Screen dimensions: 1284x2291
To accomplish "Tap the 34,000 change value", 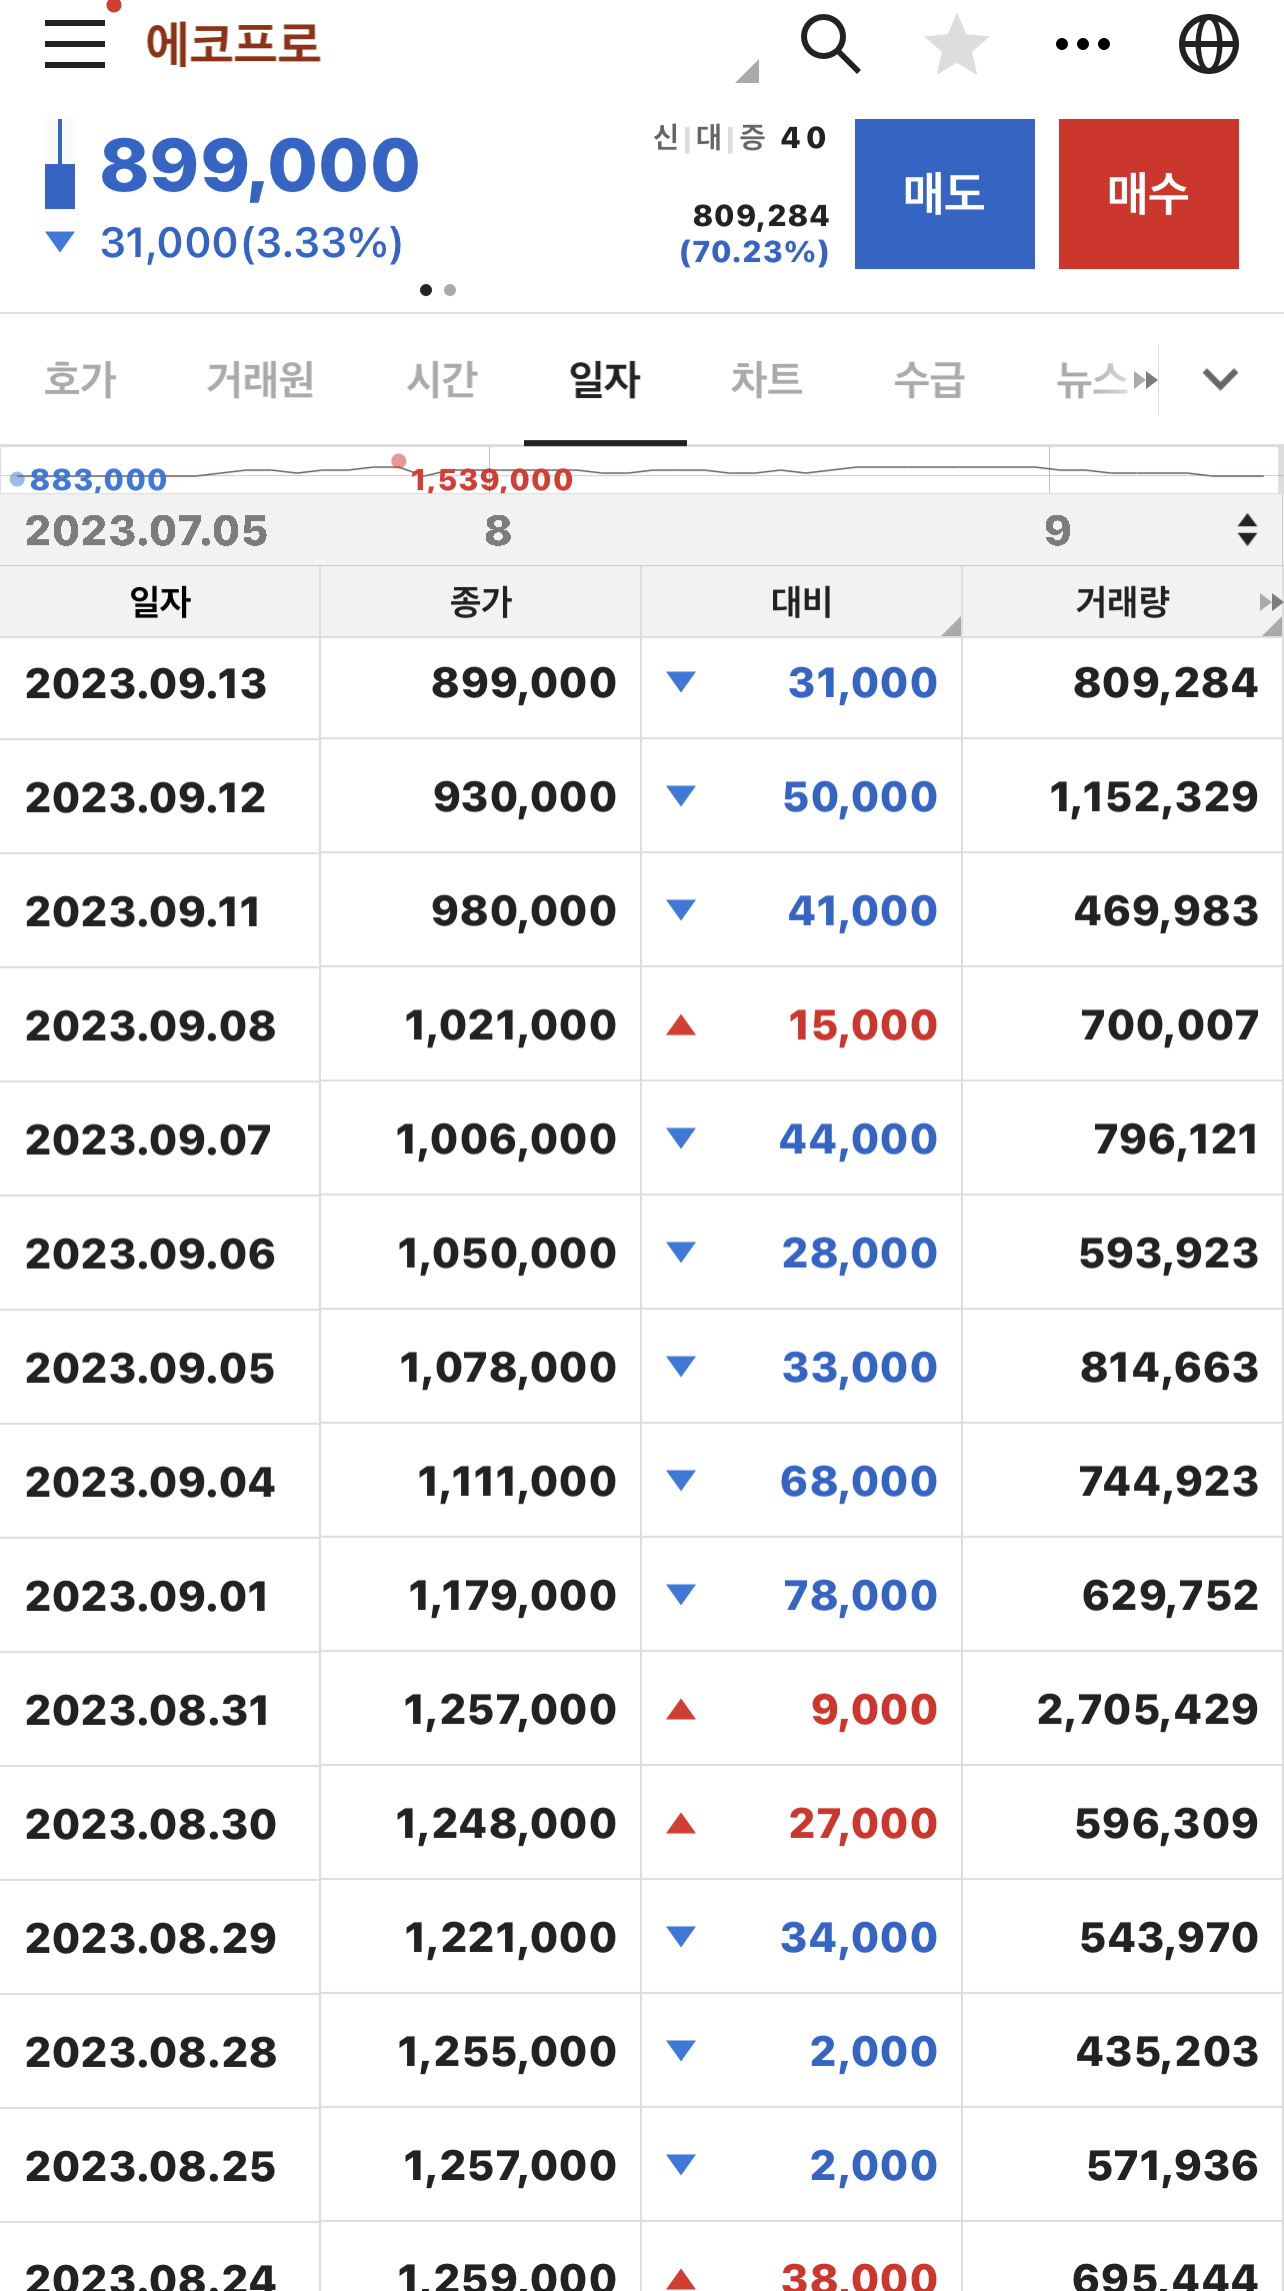I will click(x=859, y=1937).
